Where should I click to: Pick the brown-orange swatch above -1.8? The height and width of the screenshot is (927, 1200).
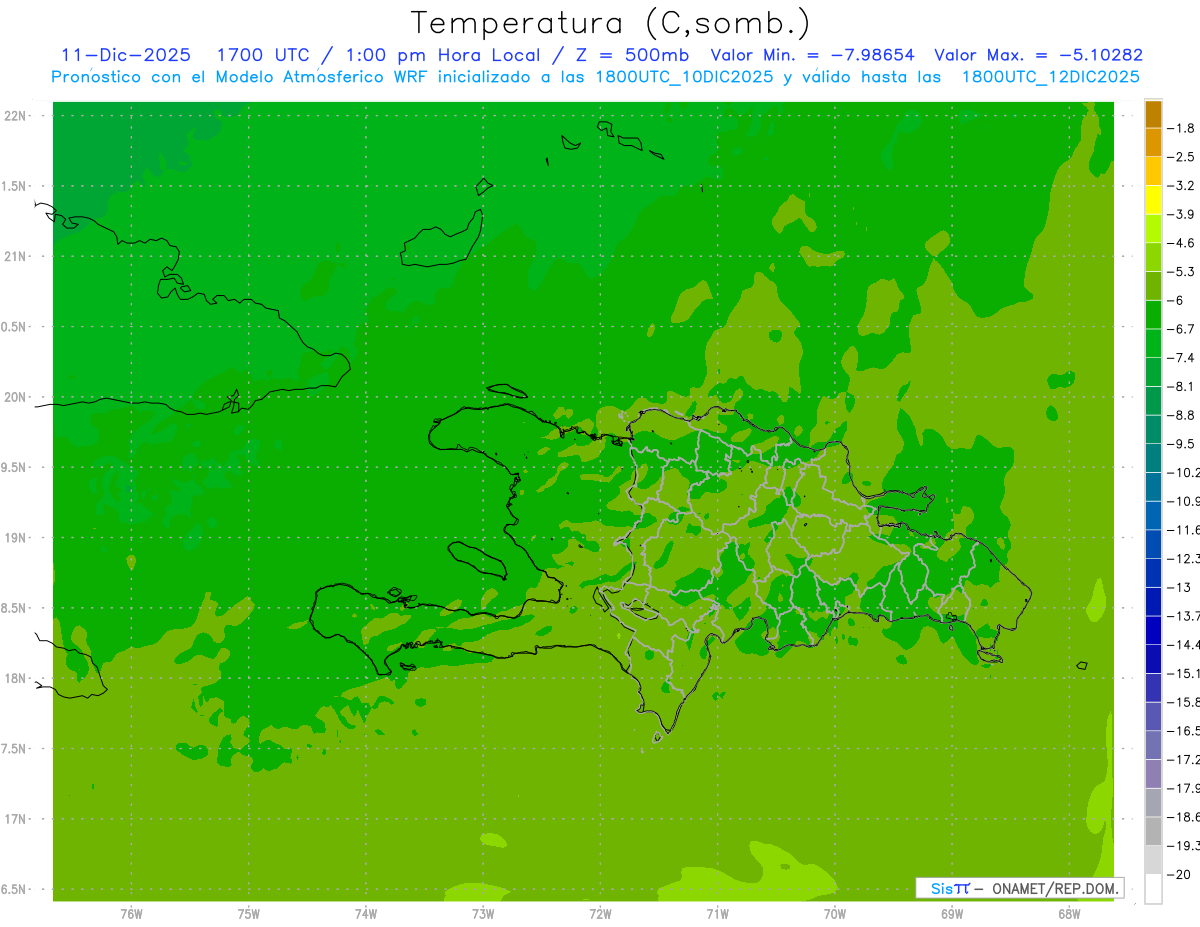click(1153, 114)
